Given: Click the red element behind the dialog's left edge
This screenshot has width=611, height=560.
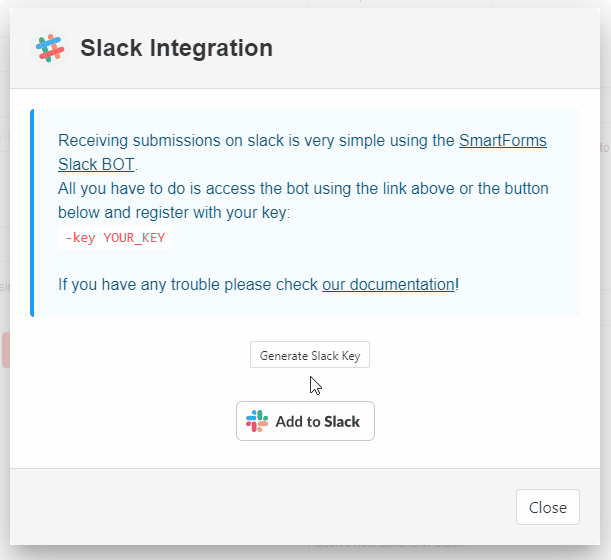Looking at the screenshot, I should [x=5, y=350].
